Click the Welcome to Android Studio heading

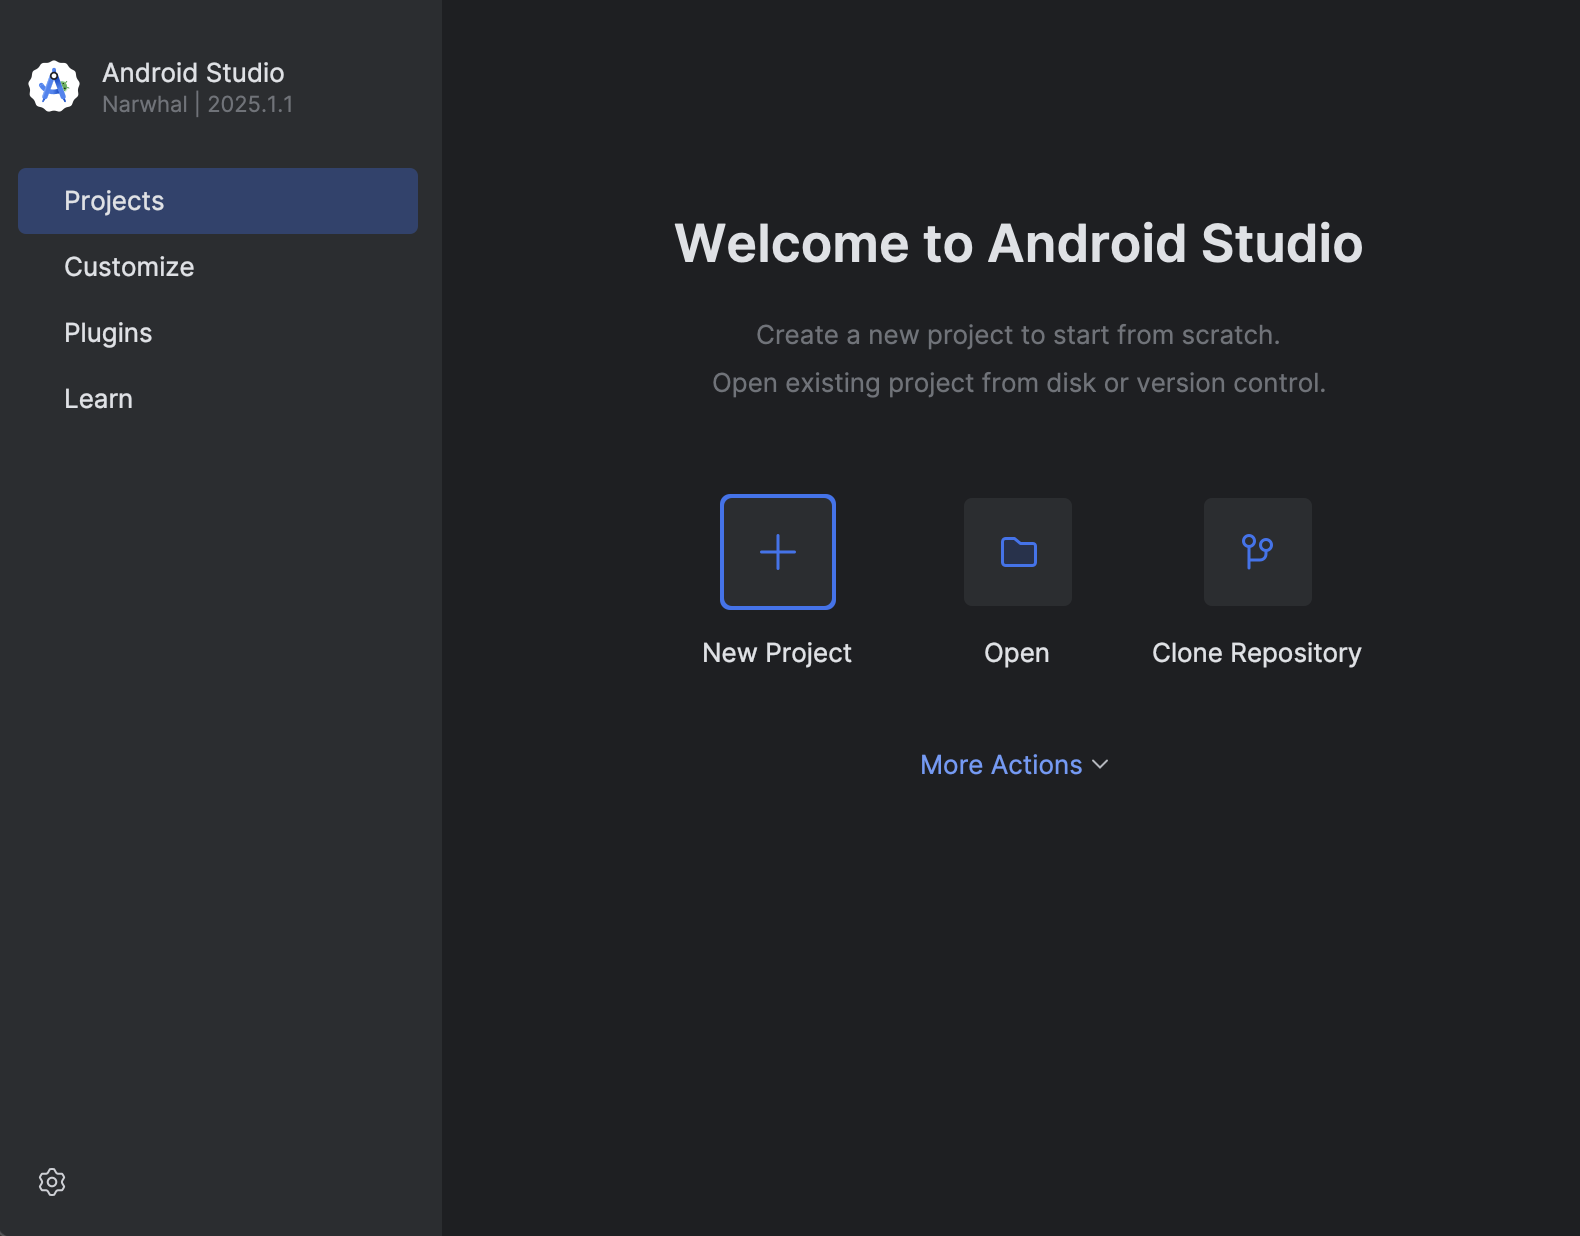[x=1018, y=243]
